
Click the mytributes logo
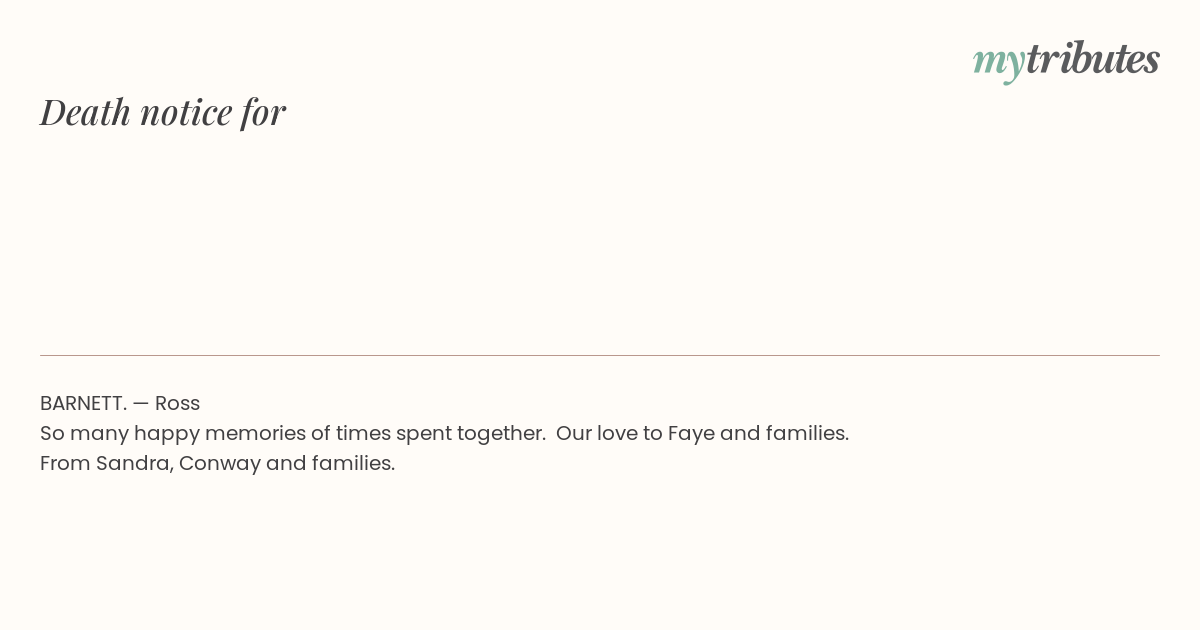(x=1066, y=60)
